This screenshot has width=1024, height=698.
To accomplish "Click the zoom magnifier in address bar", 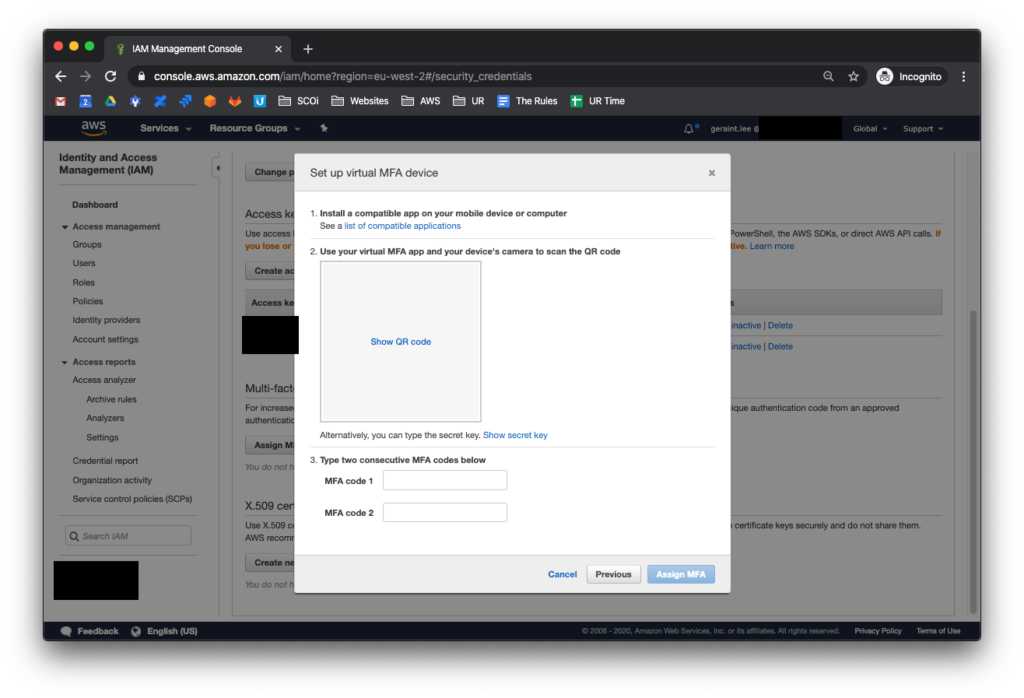I will [828, 76].
